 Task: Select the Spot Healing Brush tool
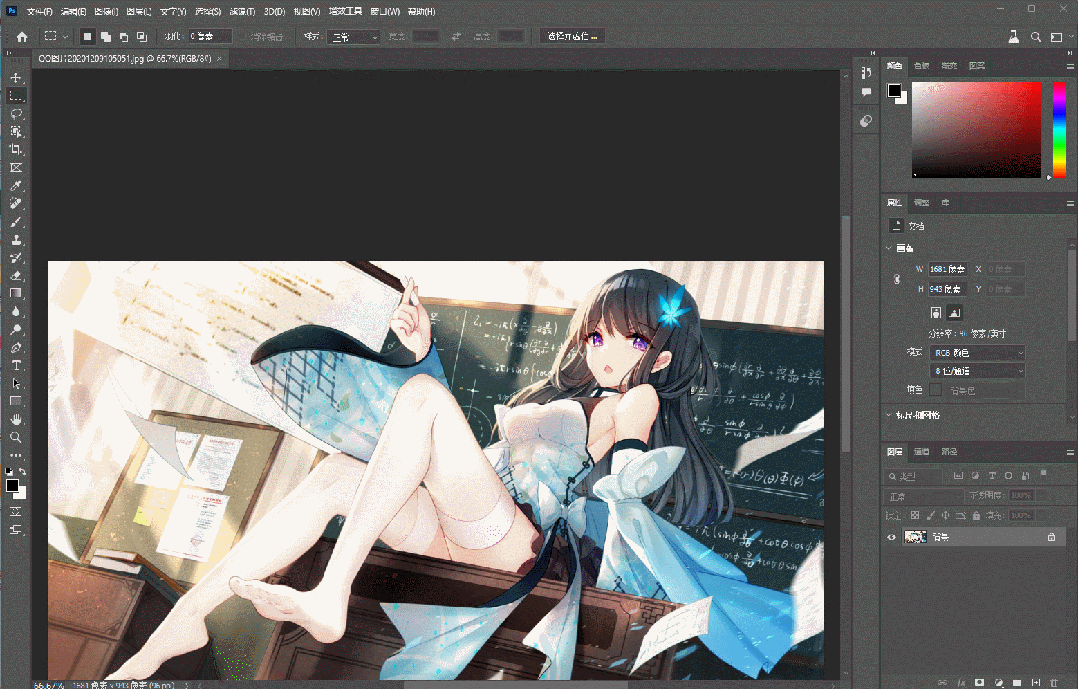pos(16,204)
